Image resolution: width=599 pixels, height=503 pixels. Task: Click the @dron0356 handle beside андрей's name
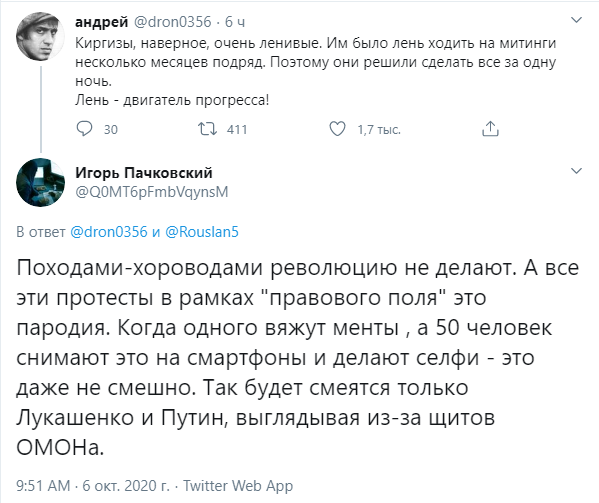172,22
